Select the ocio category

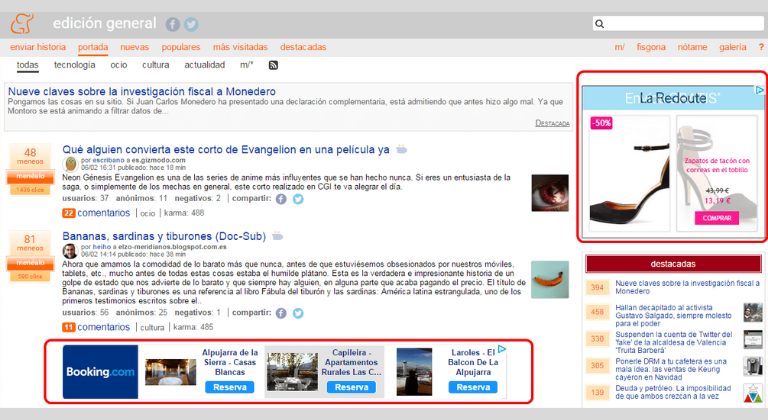[x=119, y=65]
